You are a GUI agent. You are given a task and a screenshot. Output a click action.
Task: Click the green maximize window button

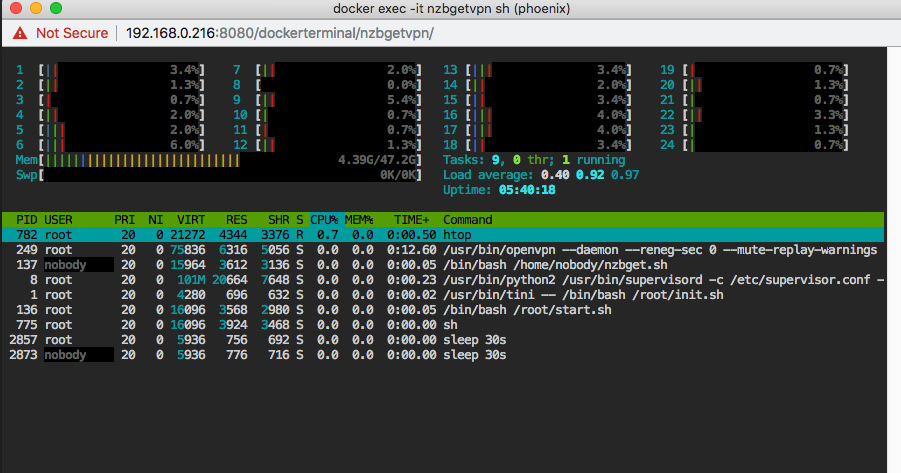click(x=56, y=8)
